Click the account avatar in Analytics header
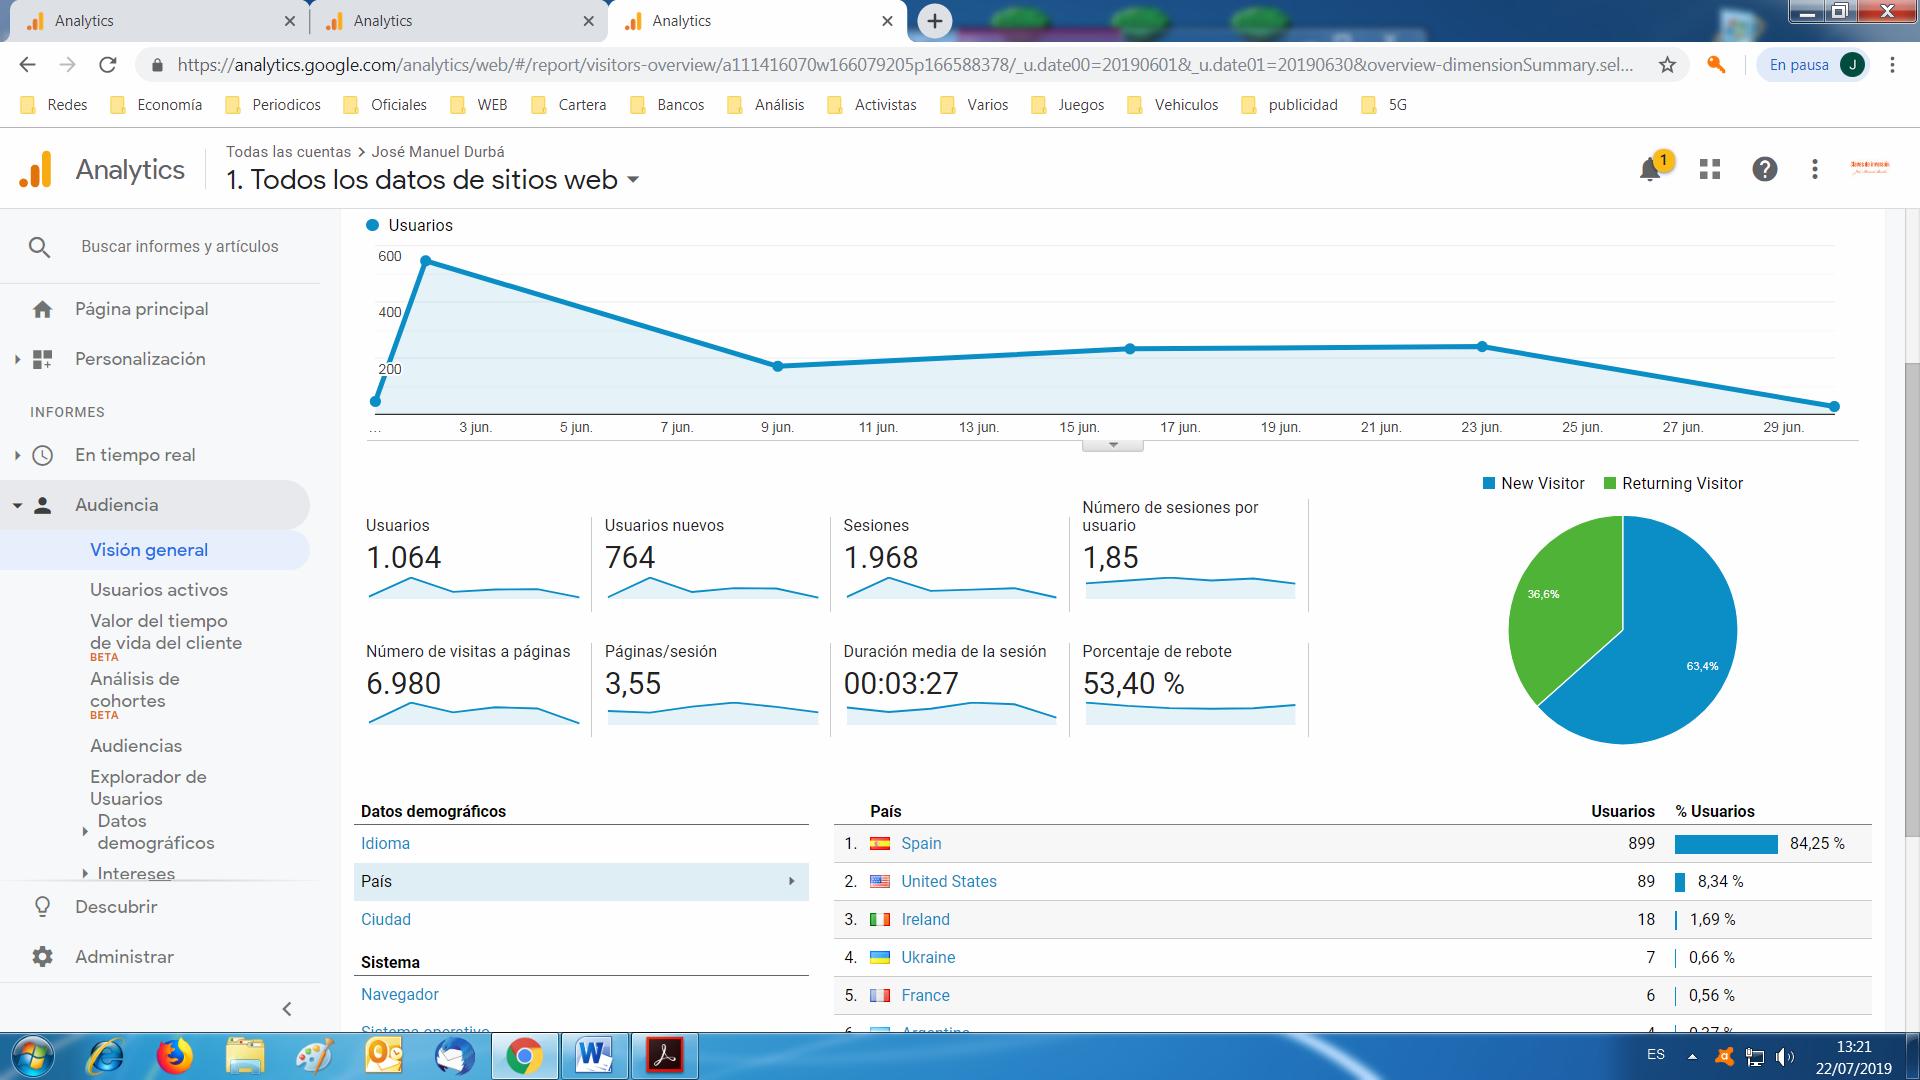This screenshot has width=1920, height=1080. click(x=1869, y=168)
